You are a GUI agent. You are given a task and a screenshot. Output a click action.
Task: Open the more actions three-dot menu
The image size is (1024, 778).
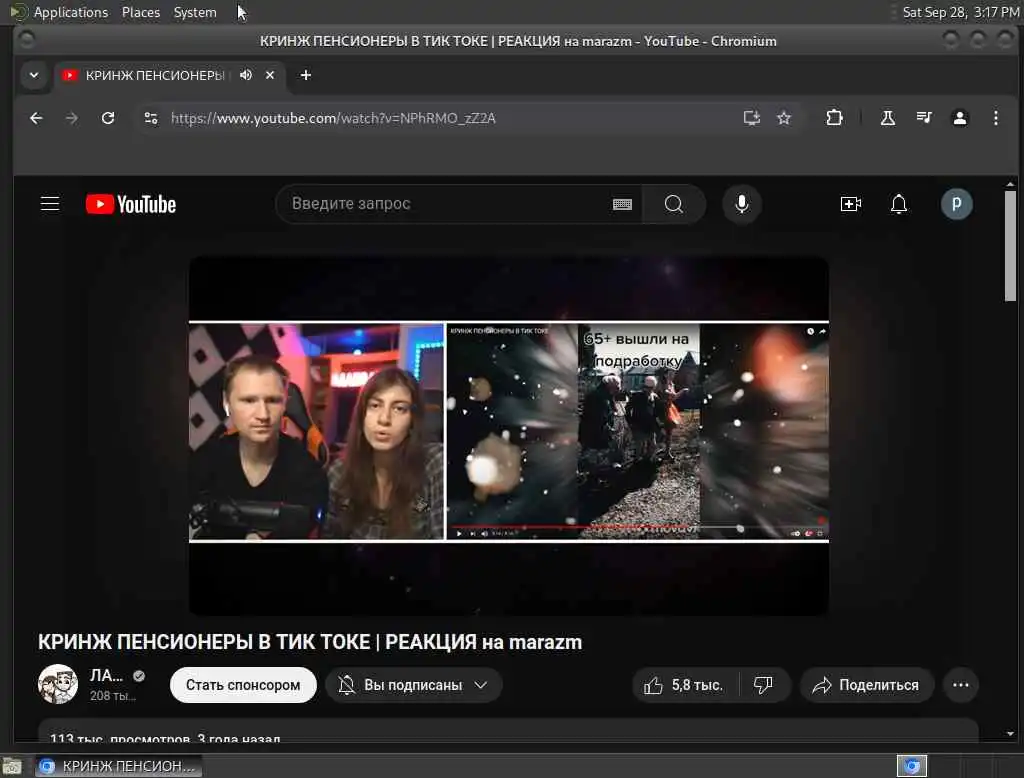click(961, 685)
